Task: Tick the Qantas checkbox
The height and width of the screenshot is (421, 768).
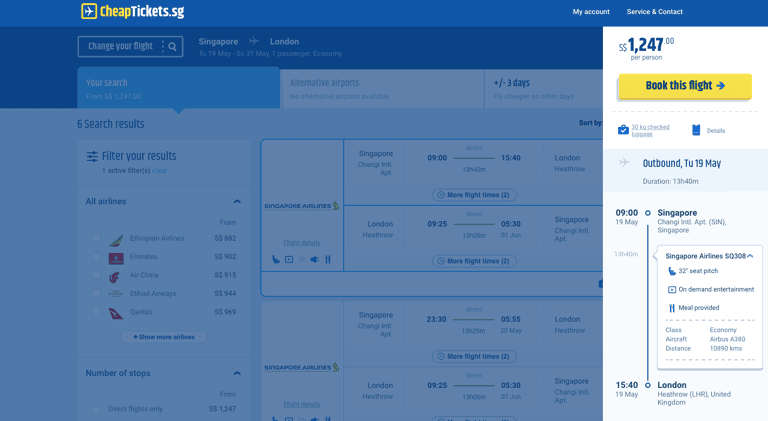Action: 96,312
